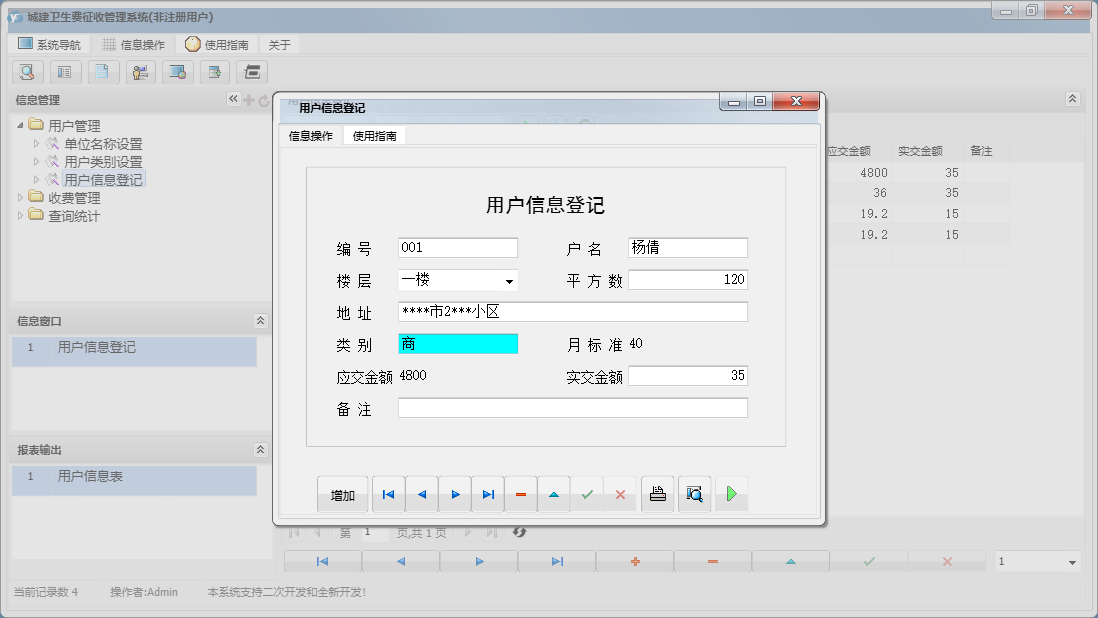
Task: Click the print icon in the registration dialog
Action: 657,493
